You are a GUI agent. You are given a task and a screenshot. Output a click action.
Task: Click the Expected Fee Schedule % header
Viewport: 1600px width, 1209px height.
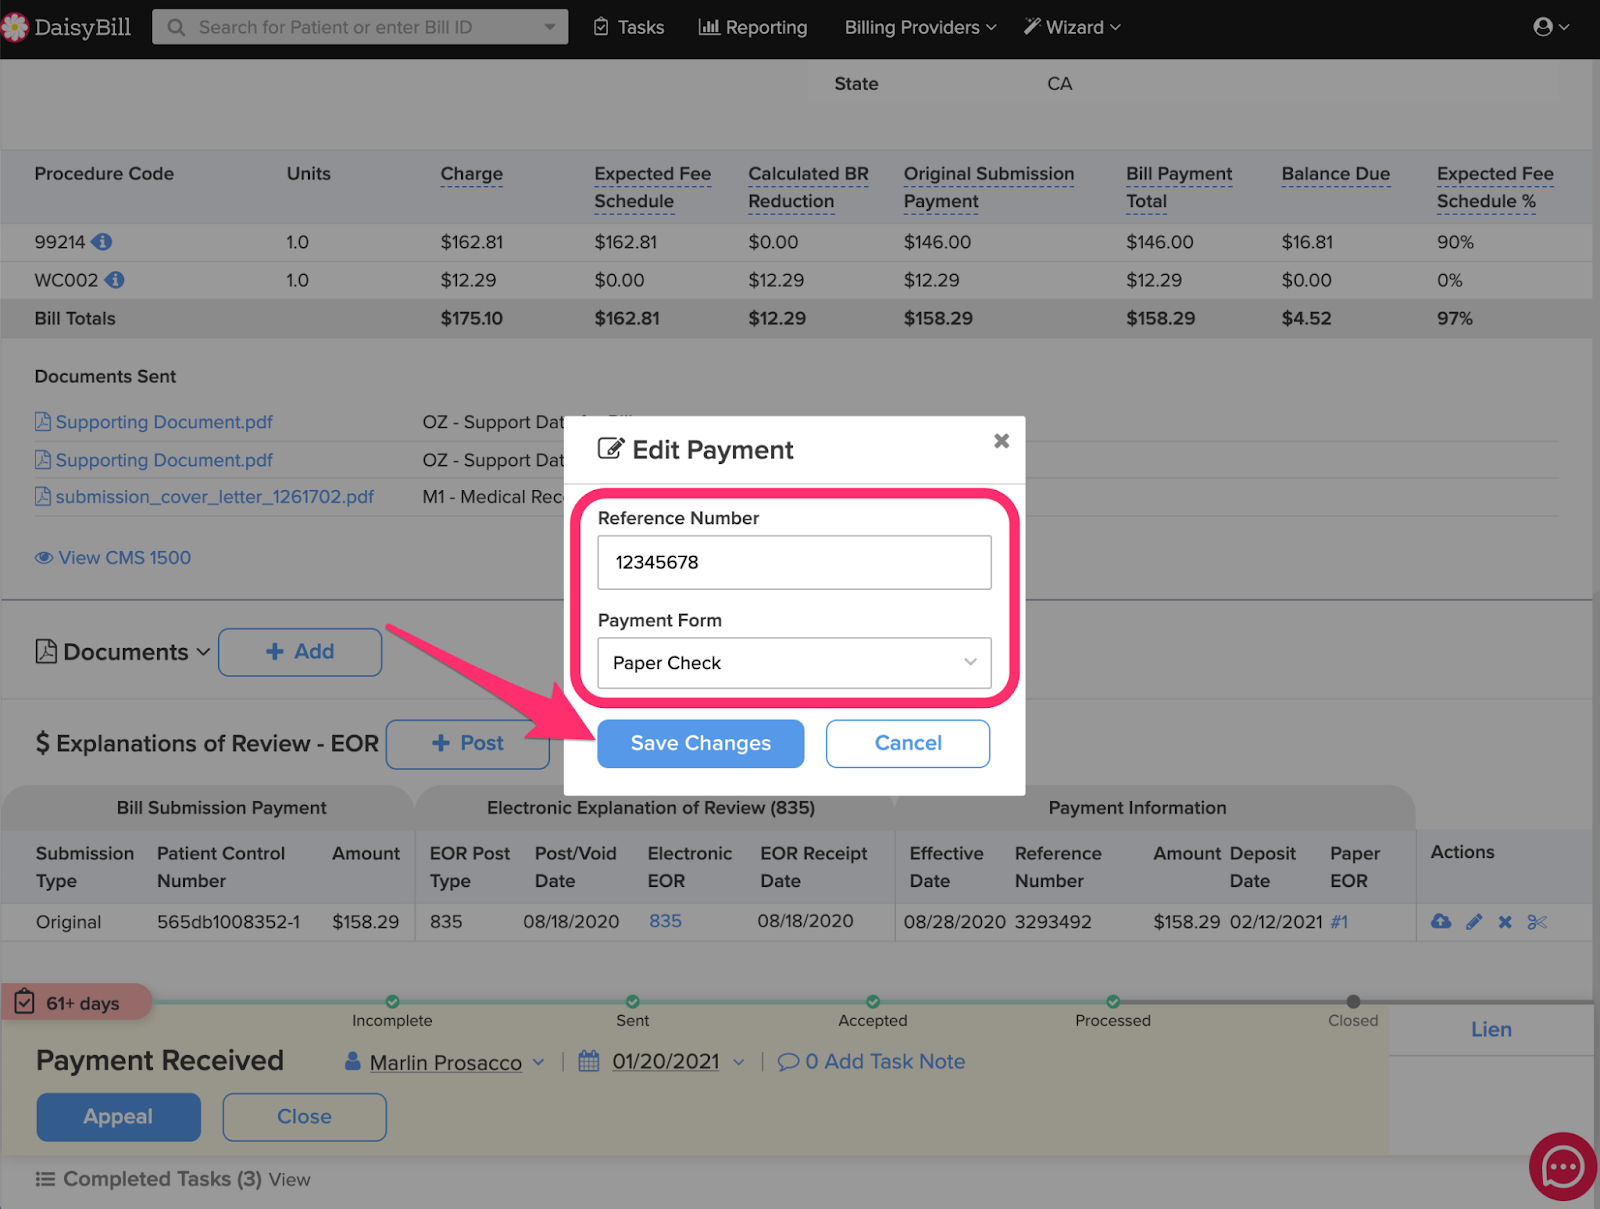[x=1495, y=187]
